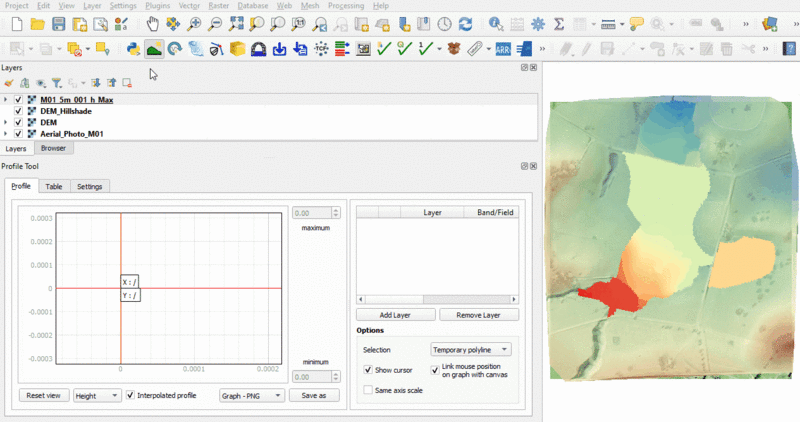Click the maximum value spin box
Image resolution: width=800 pixels, height=422 pixels.
(311, 213)
